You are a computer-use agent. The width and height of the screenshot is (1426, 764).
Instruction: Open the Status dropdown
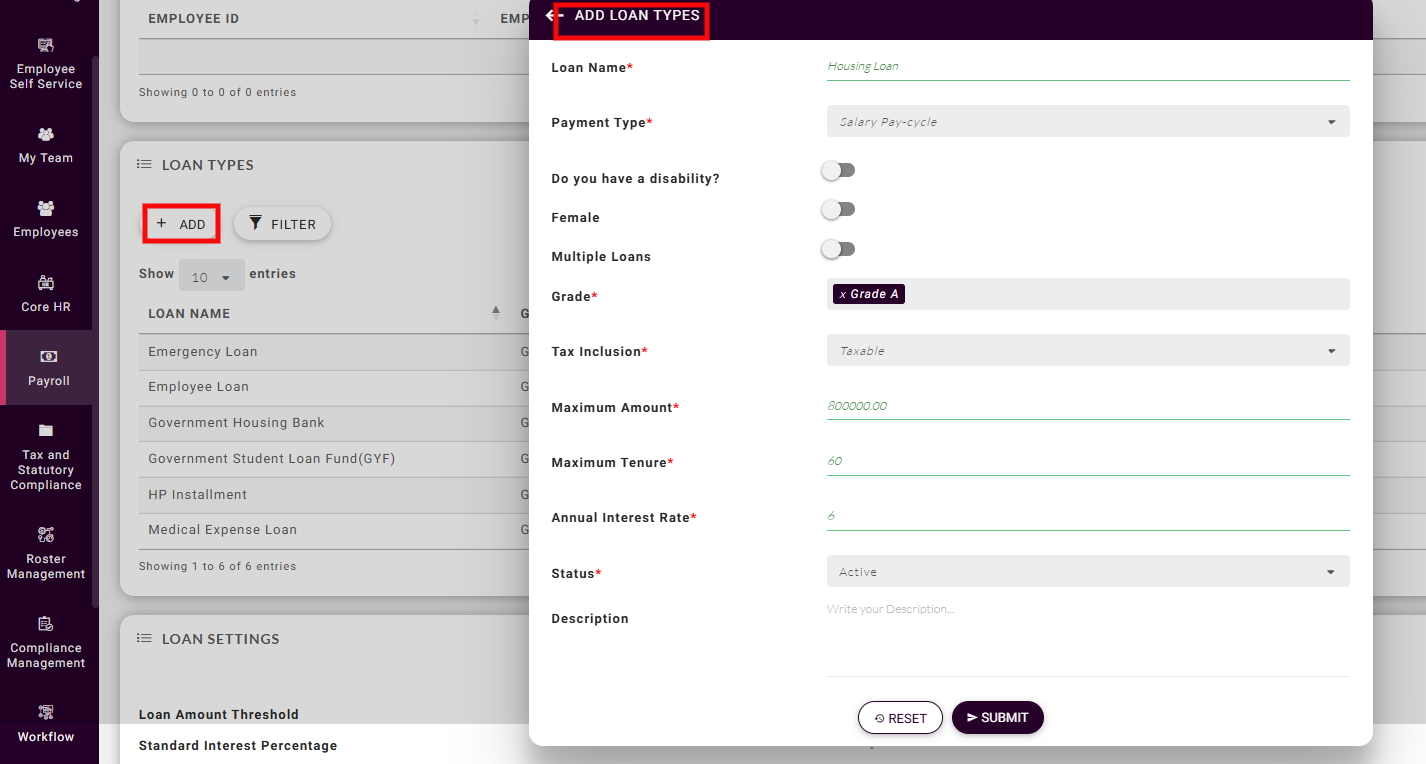[1087, 572]
